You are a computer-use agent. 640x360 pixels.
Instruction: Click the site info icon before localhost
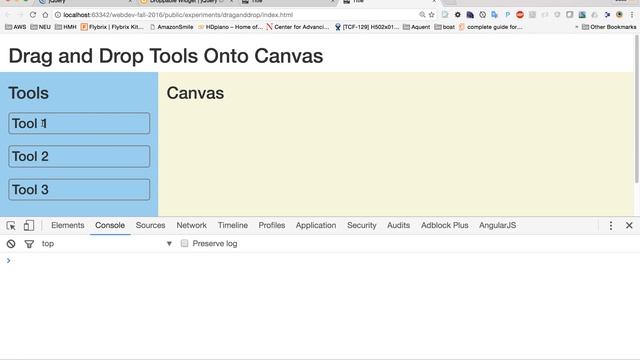click(58, 15)
